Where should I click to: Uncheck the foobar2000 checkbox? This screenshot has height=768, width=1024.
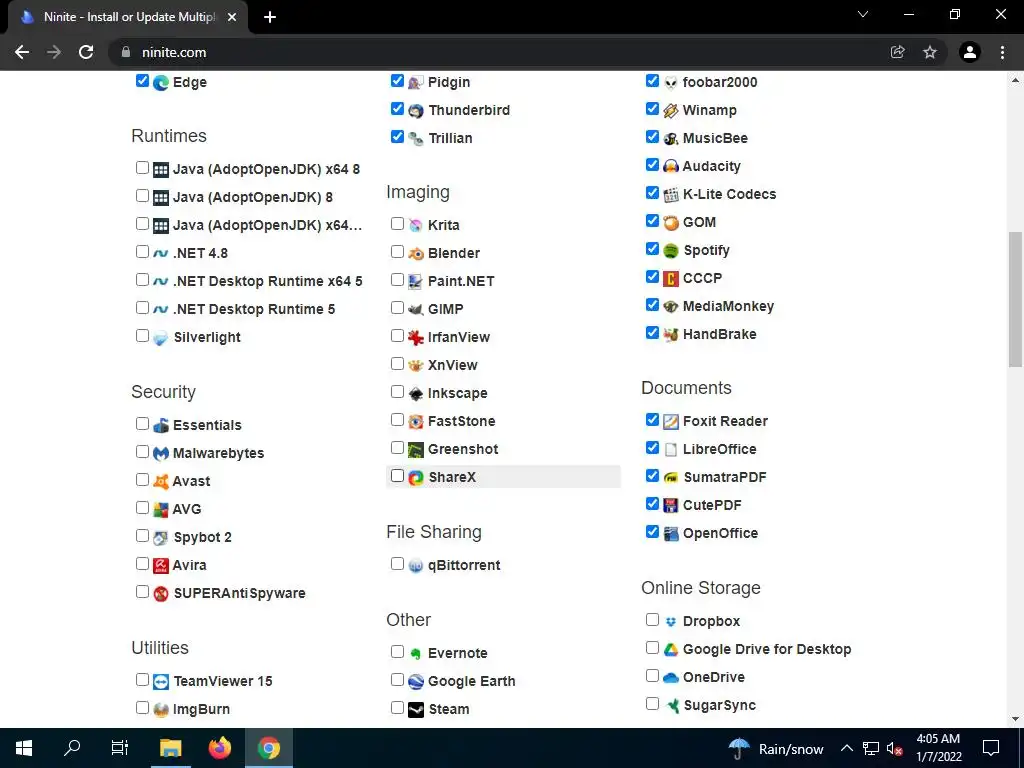click(x=652, y=80)
